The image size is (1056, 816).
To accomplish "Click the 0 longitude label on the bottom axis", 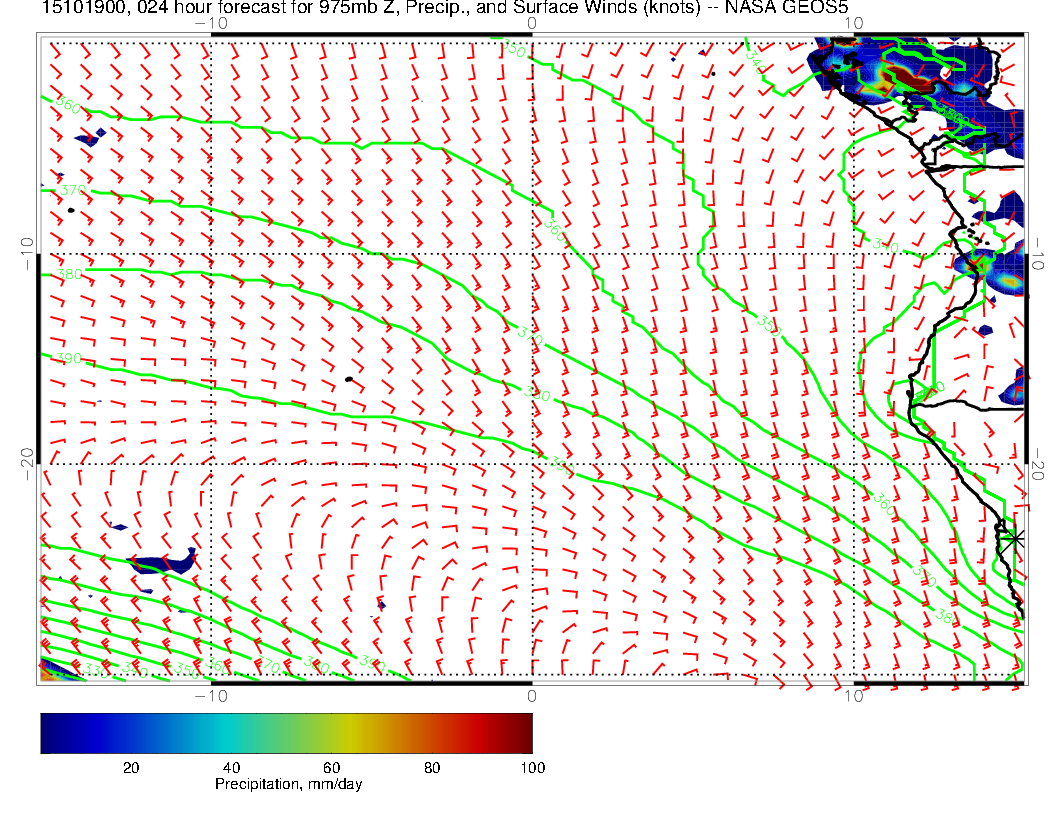I will coord(532,696).
